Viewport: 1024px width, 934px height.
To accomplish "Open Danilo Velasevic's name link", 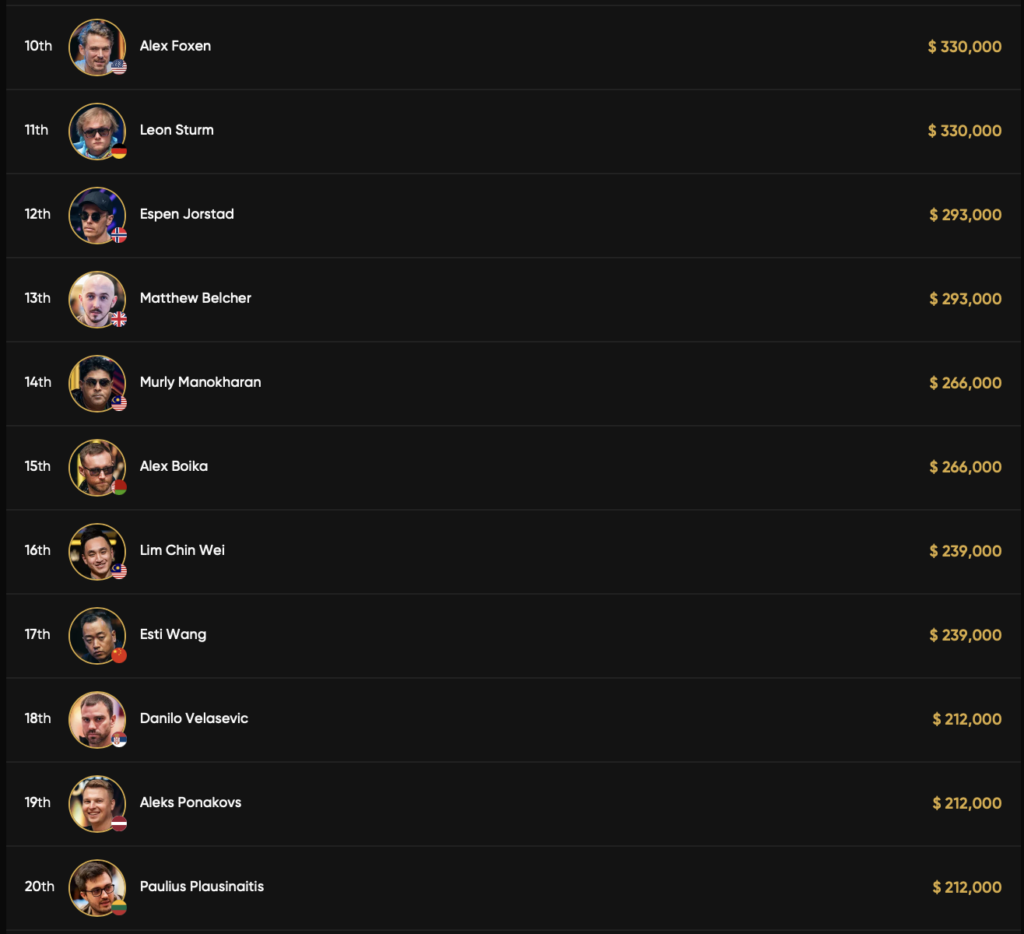I will point(194,718).
